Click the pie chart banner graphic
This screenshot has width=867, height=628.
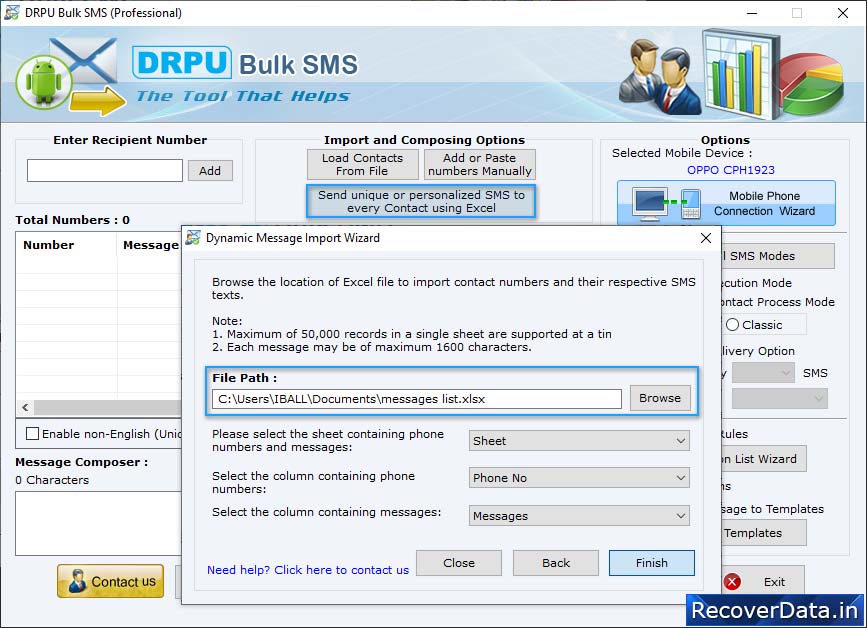tap(813, 82)
